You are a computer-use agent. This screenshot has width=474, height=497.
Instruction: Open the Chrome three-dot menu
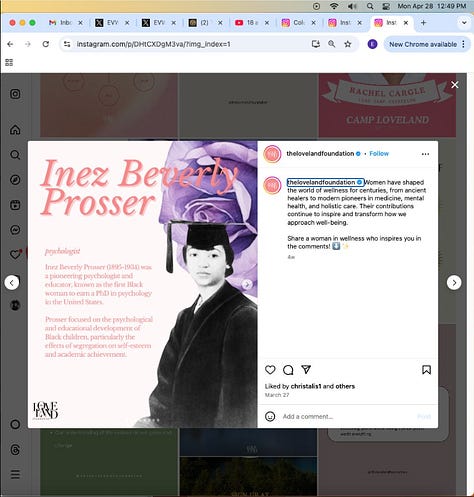463,44
